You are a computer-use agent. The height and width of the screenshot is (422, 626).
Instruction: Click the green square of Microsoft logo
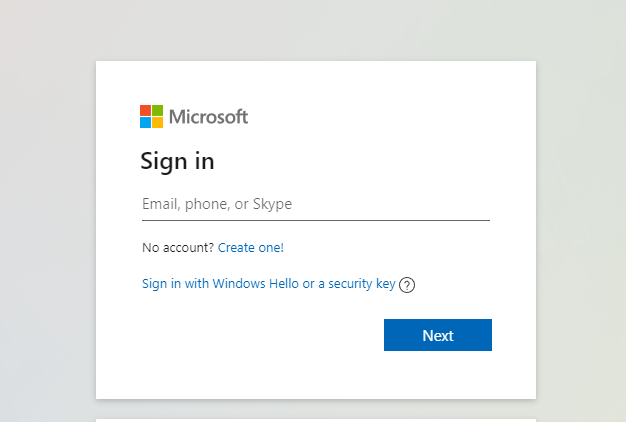157,111
